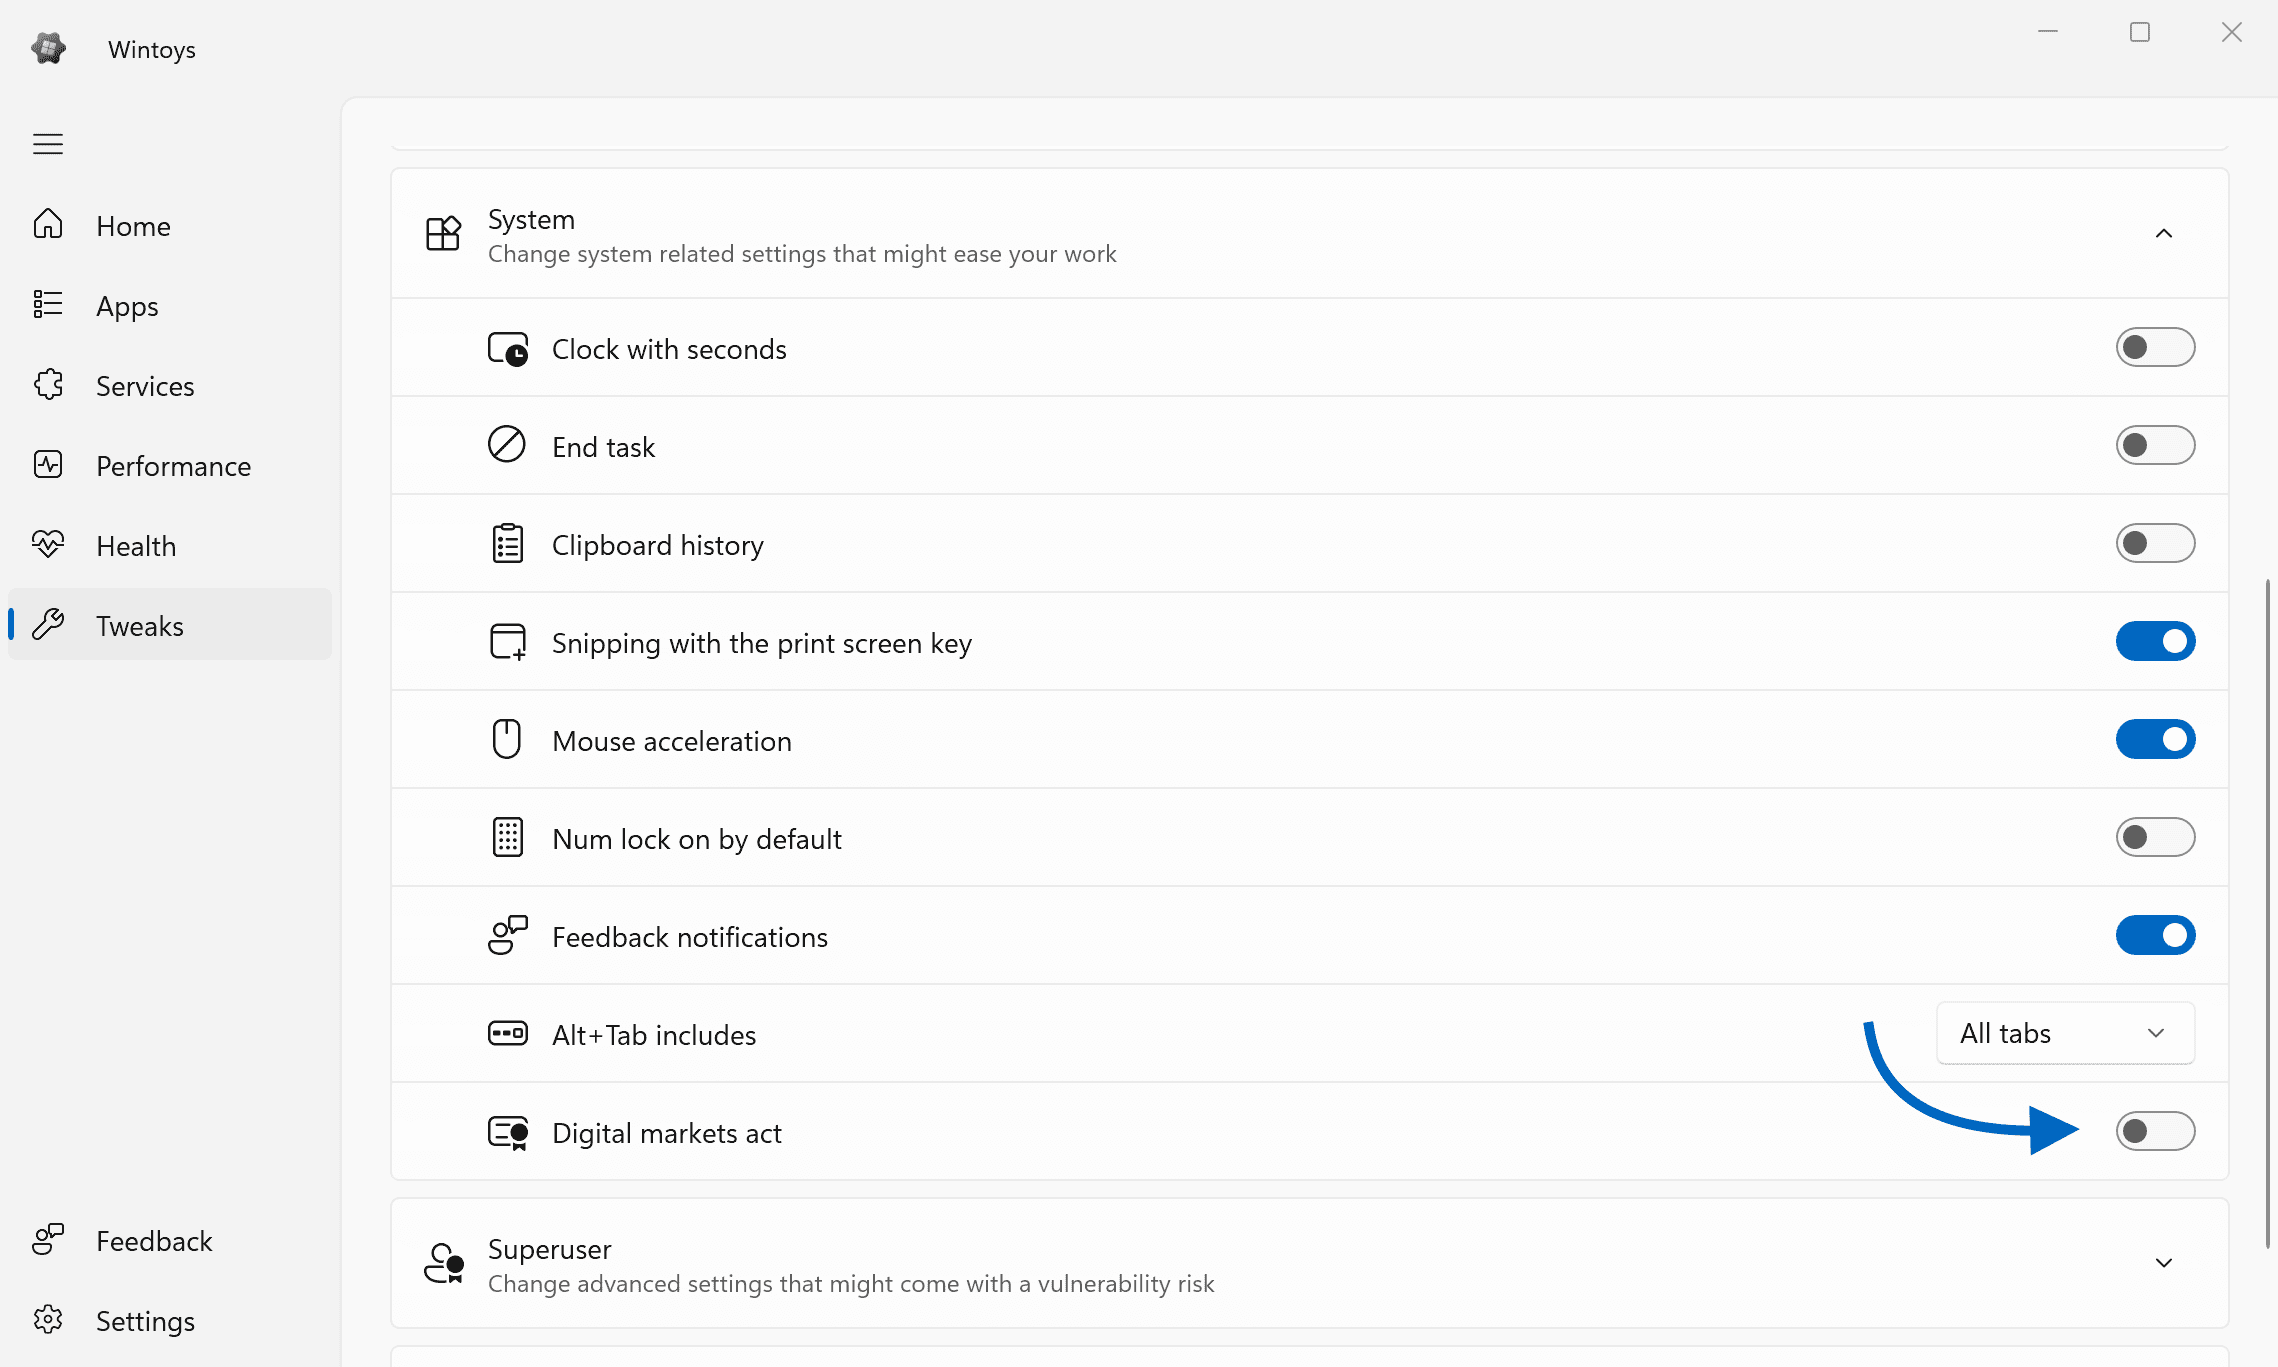The width and height of the screenshot is (2278, 1367).
Task: Turn on Digital markets act toggle
Action: (2155, 1131)
